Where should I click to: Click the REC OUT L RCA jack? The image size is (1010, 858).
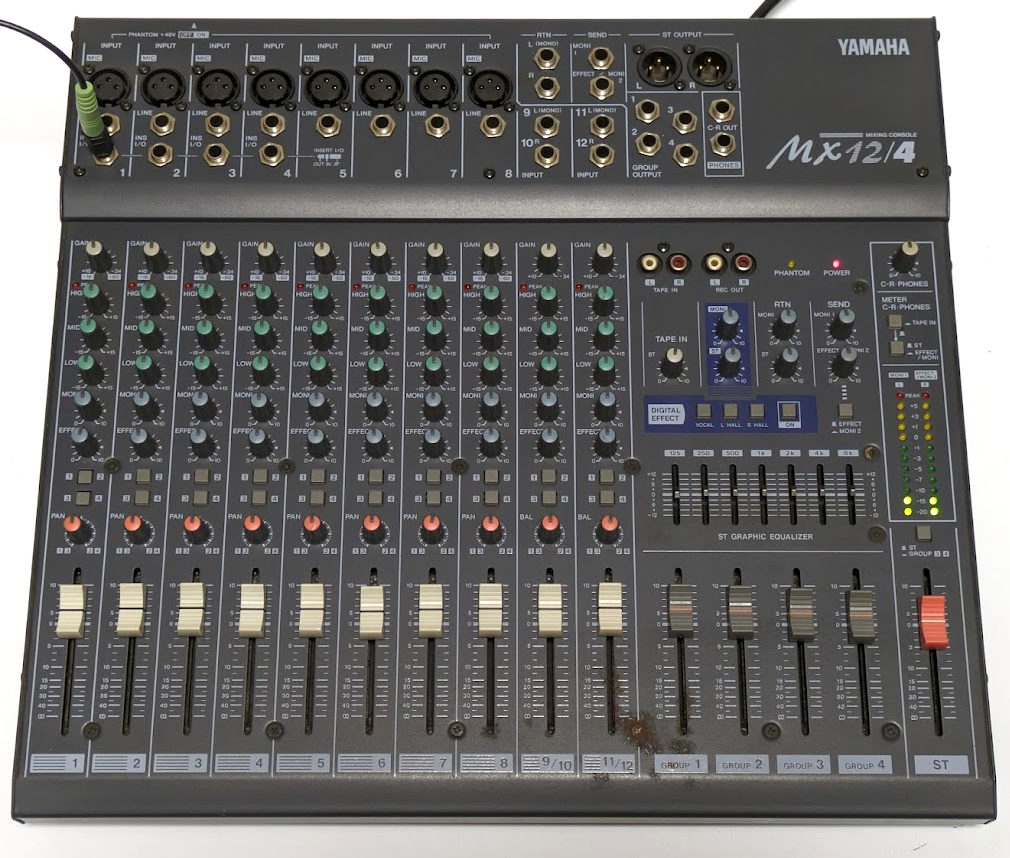click(x=715, y=263)
